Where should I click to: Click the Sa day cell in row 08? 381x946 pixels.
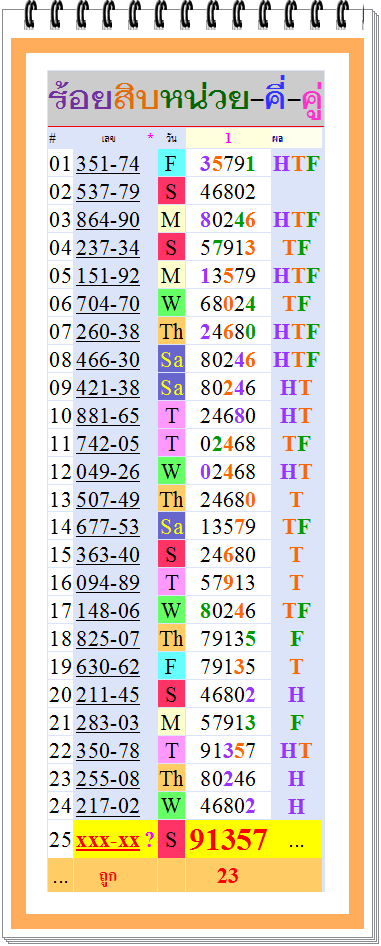pyautogui.click(x=171, y=360)
